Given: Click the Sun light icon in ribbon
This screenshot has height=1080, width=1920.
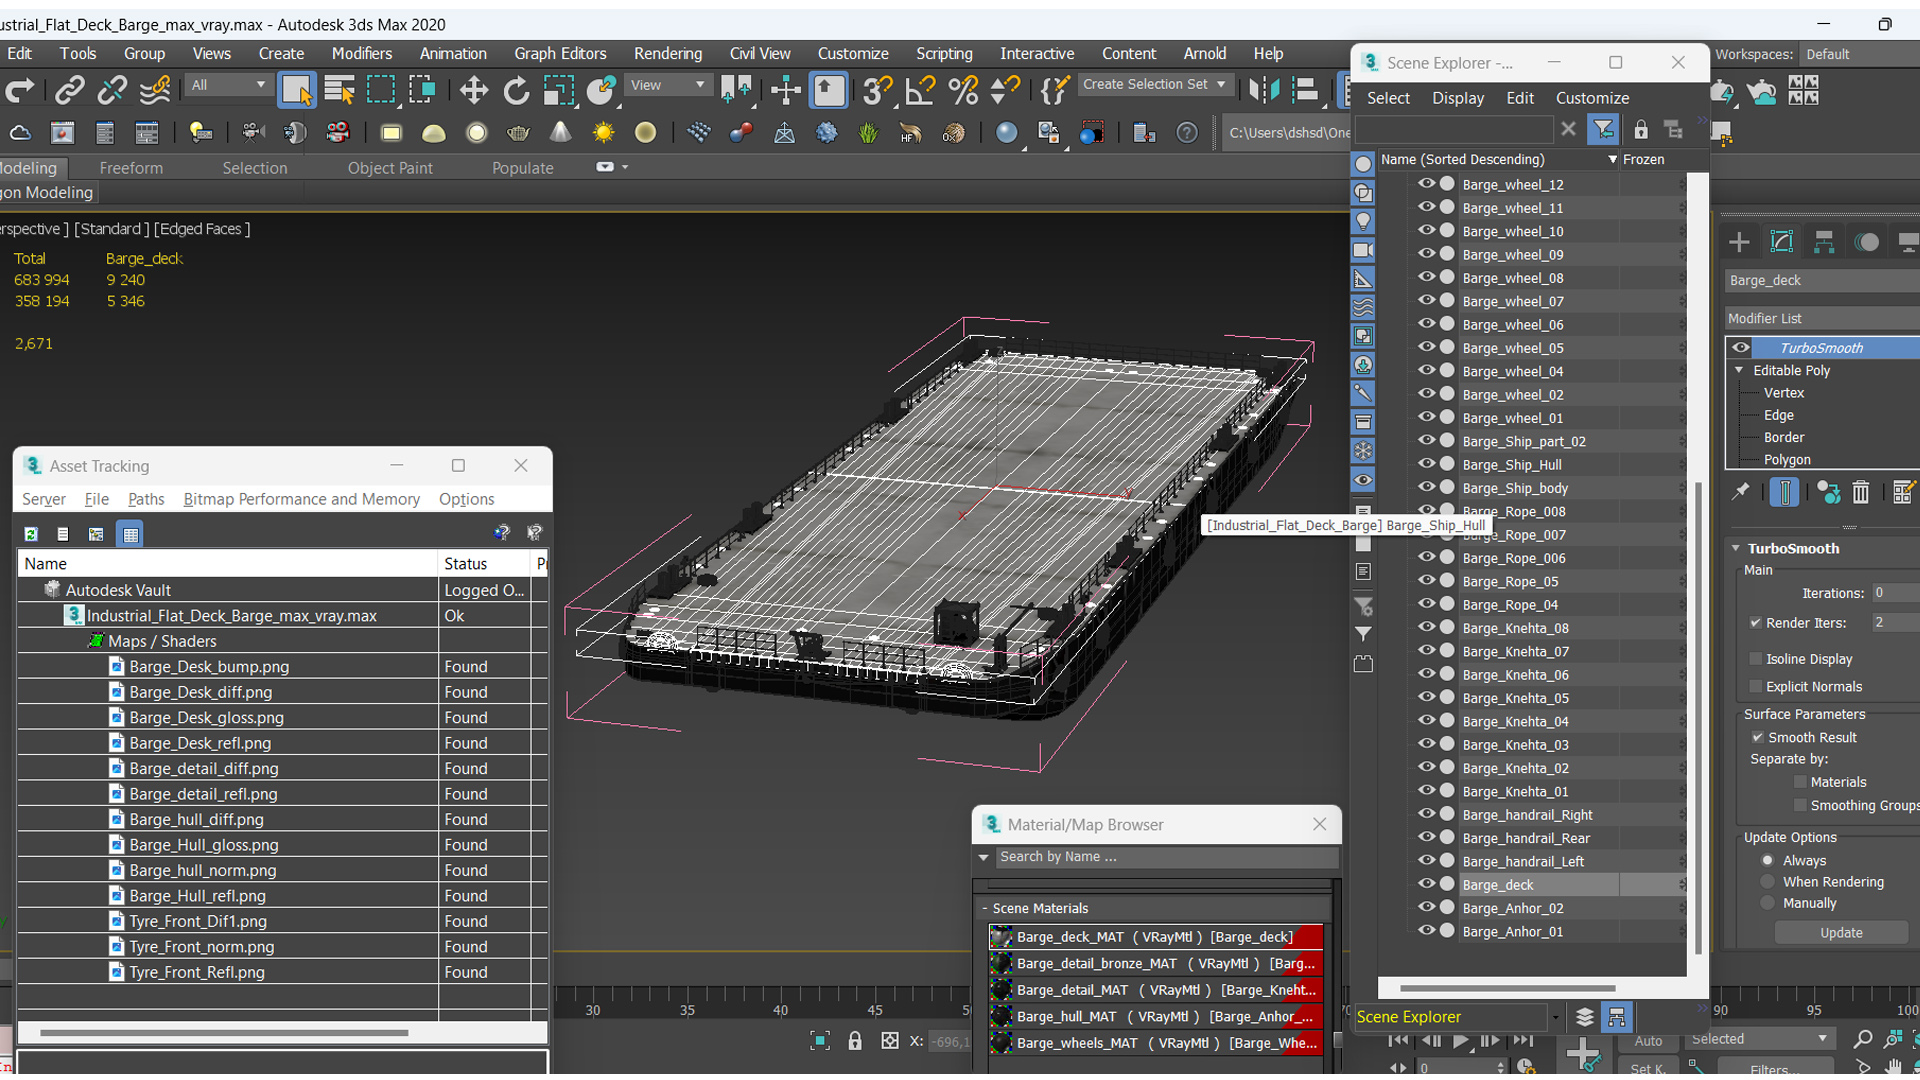Looking at the screenshot, I should coord(603,133).
